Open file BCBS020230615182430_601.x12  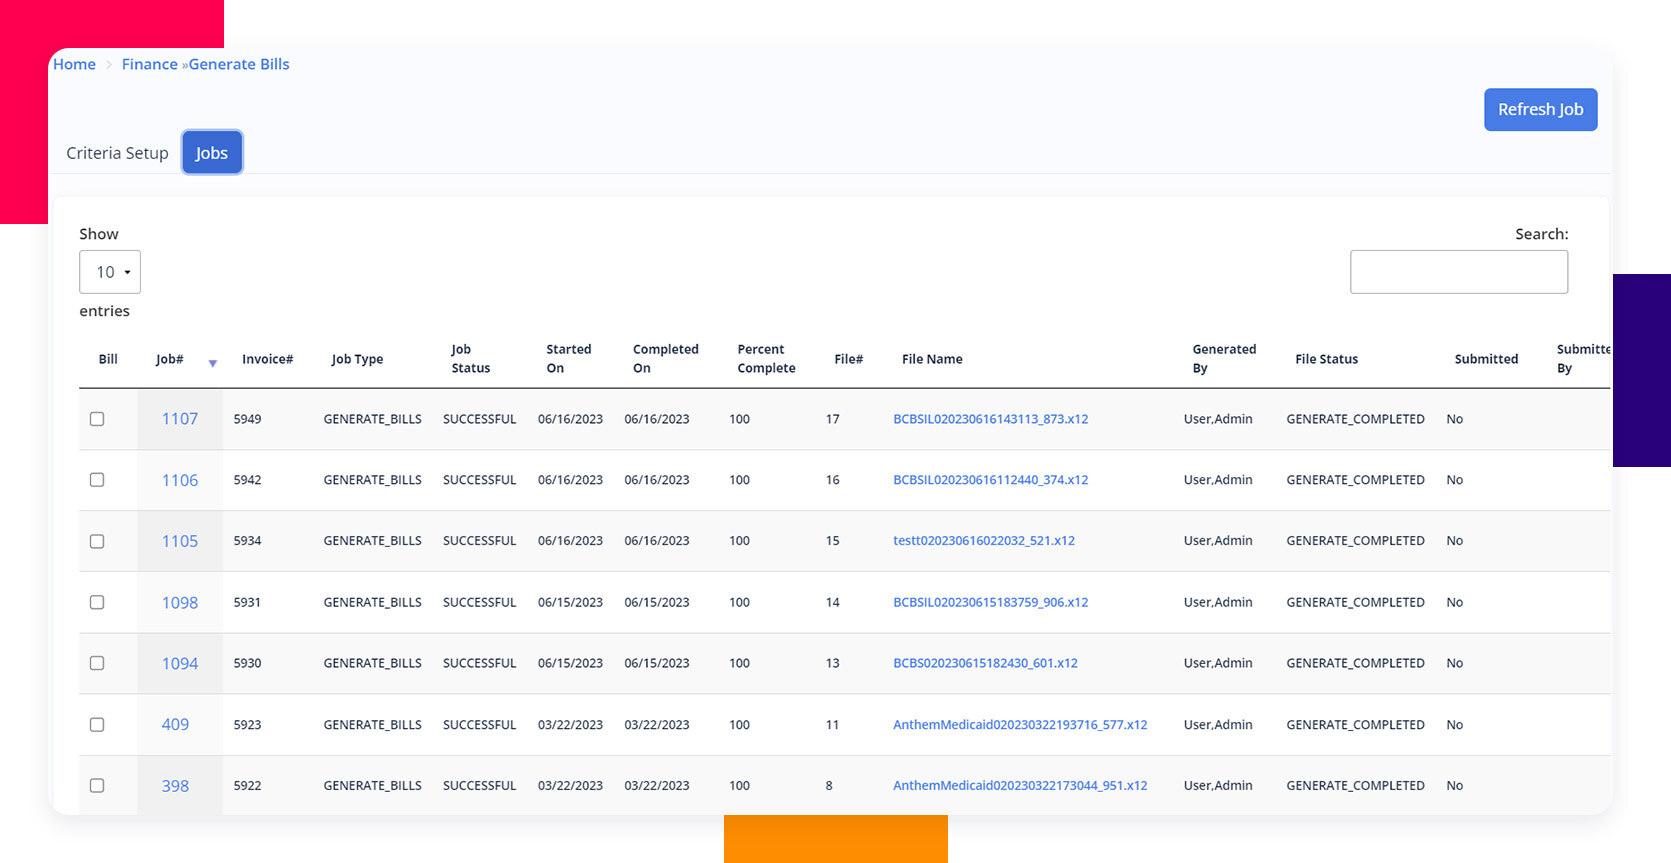tap(985, 663)
